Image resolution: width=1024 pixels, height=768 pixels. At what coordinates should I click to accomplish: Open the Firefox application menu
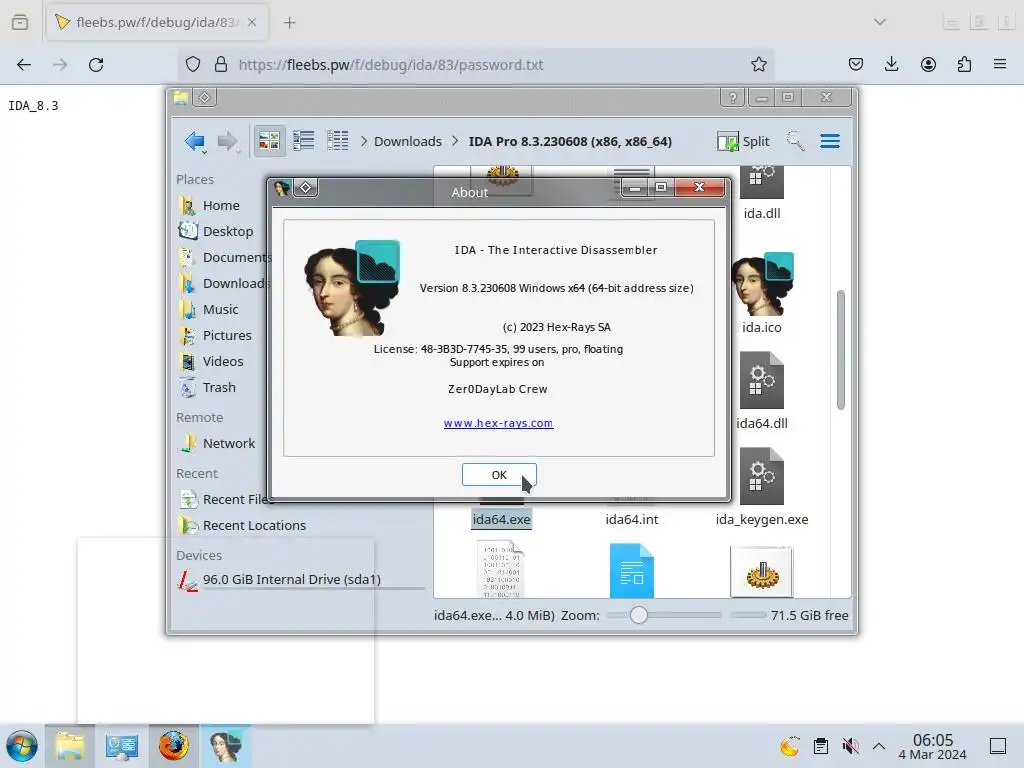click(x=1000, y=65)
